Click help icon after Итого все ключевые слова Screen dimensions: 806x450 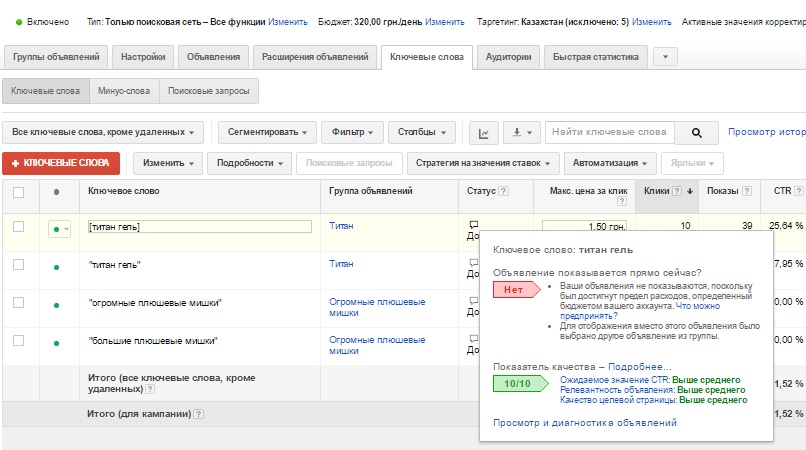click(x=150, y=389)
